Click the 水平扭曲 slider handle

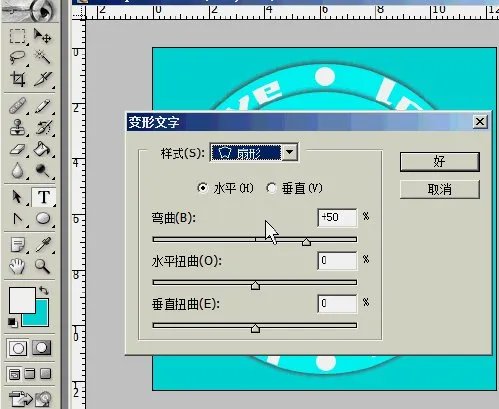pyautogui.click(x=255, y=285)
